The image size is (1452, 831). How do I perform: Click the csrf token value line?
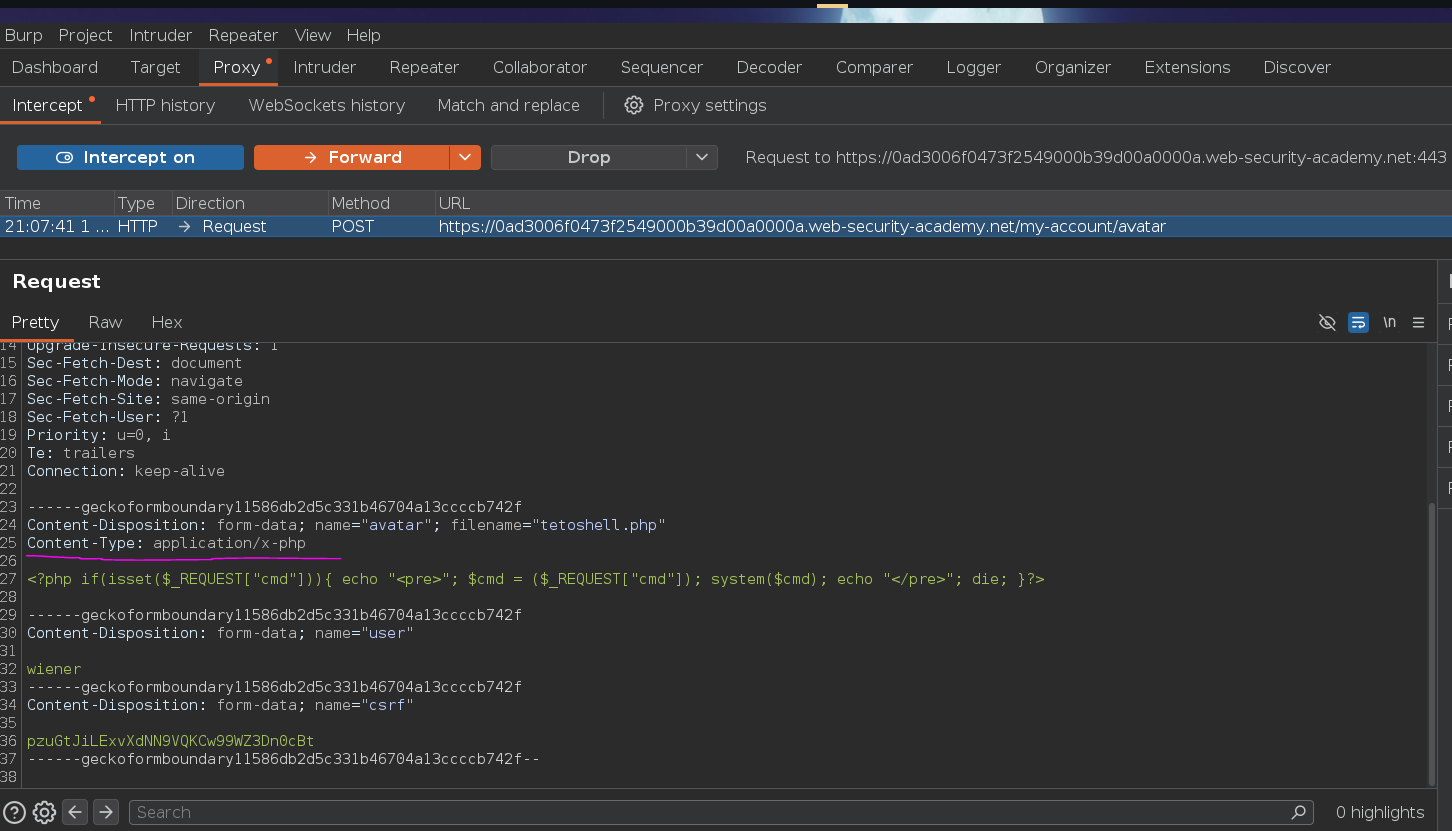click(170, 741)
